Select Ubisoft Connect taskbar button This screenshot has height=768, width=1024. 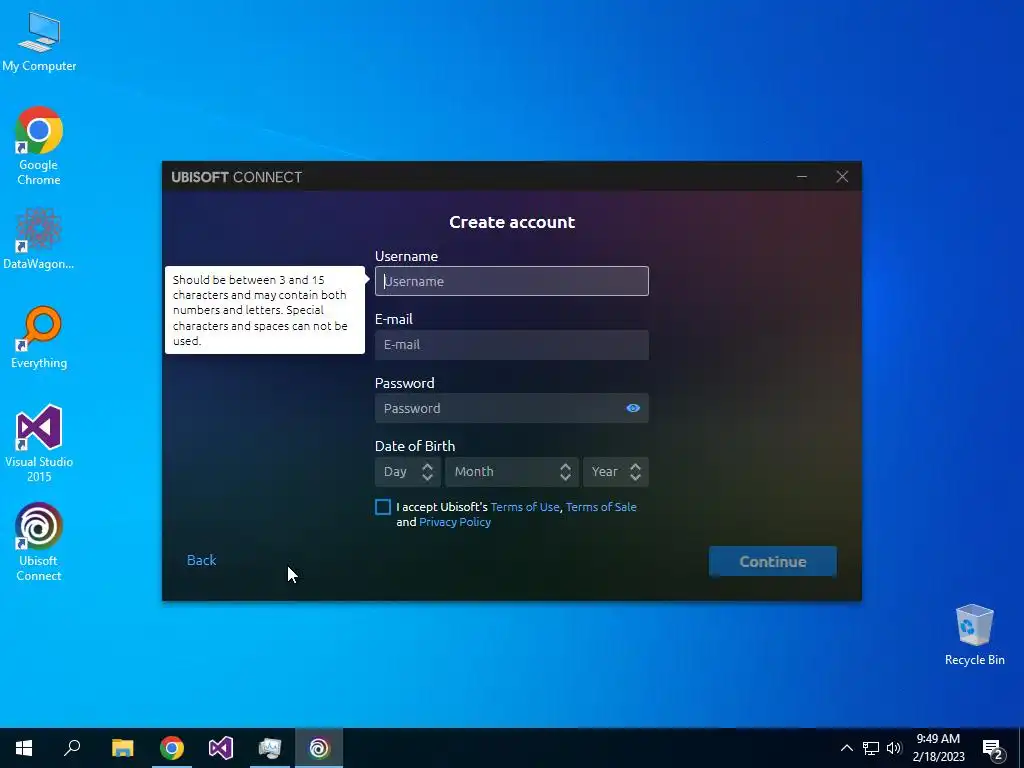point(319,748)
